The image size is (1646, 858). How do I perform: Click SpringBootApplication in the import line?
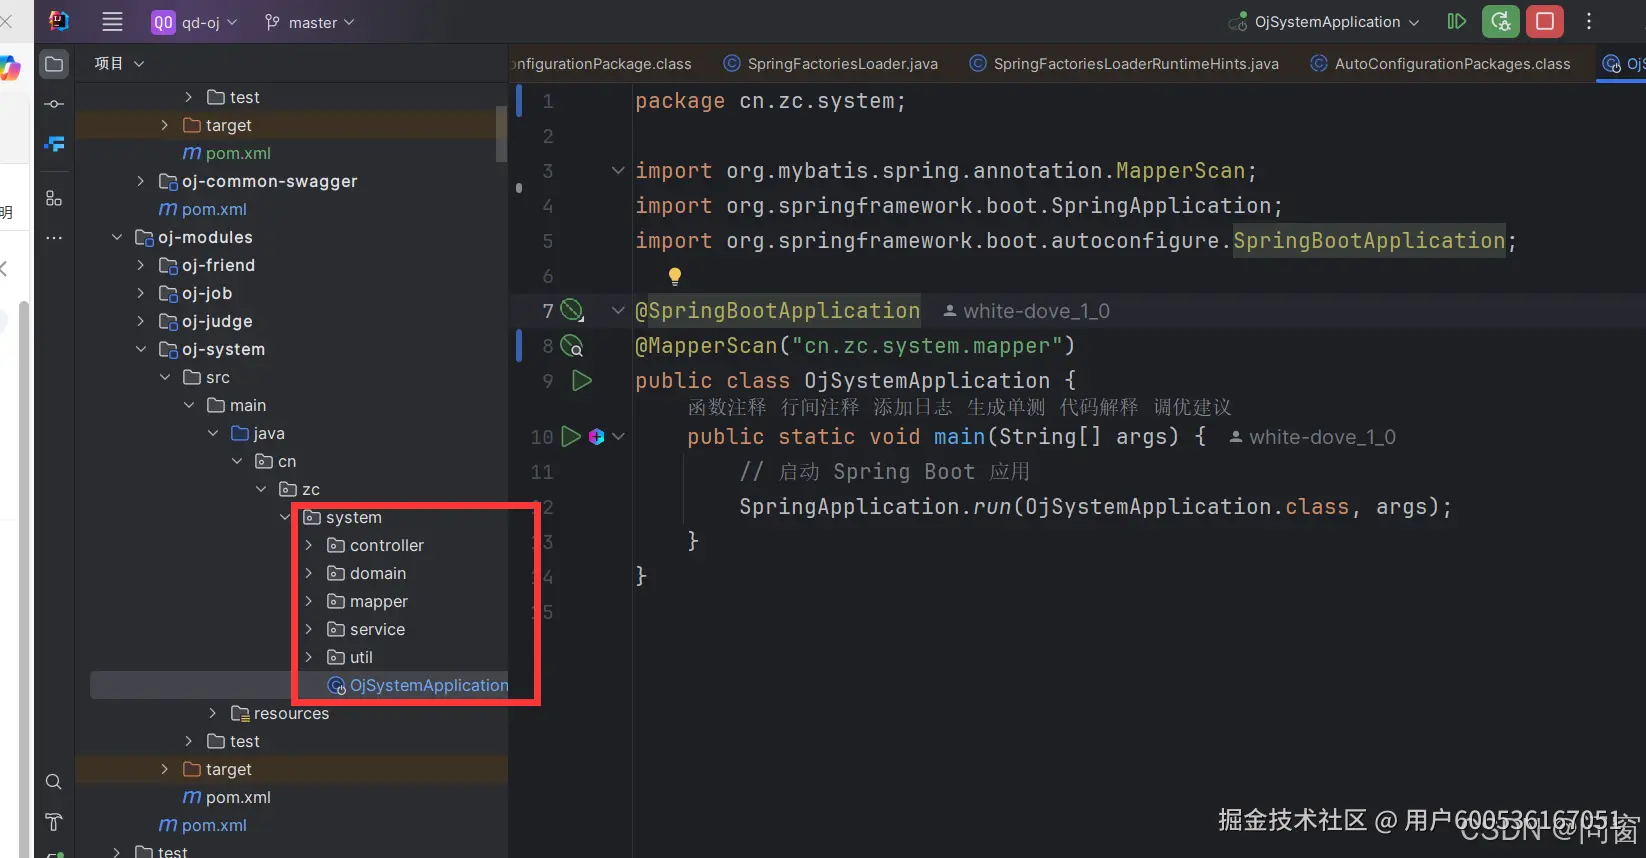[x=1369, y=240]
